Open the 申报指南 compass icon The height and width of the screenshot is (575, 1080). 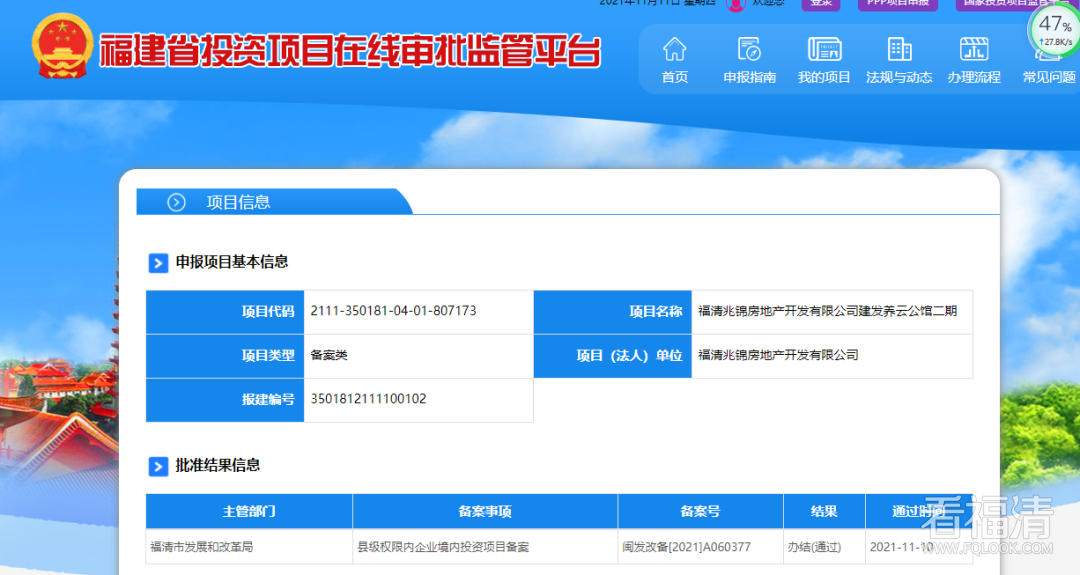[x=749, y=49]
